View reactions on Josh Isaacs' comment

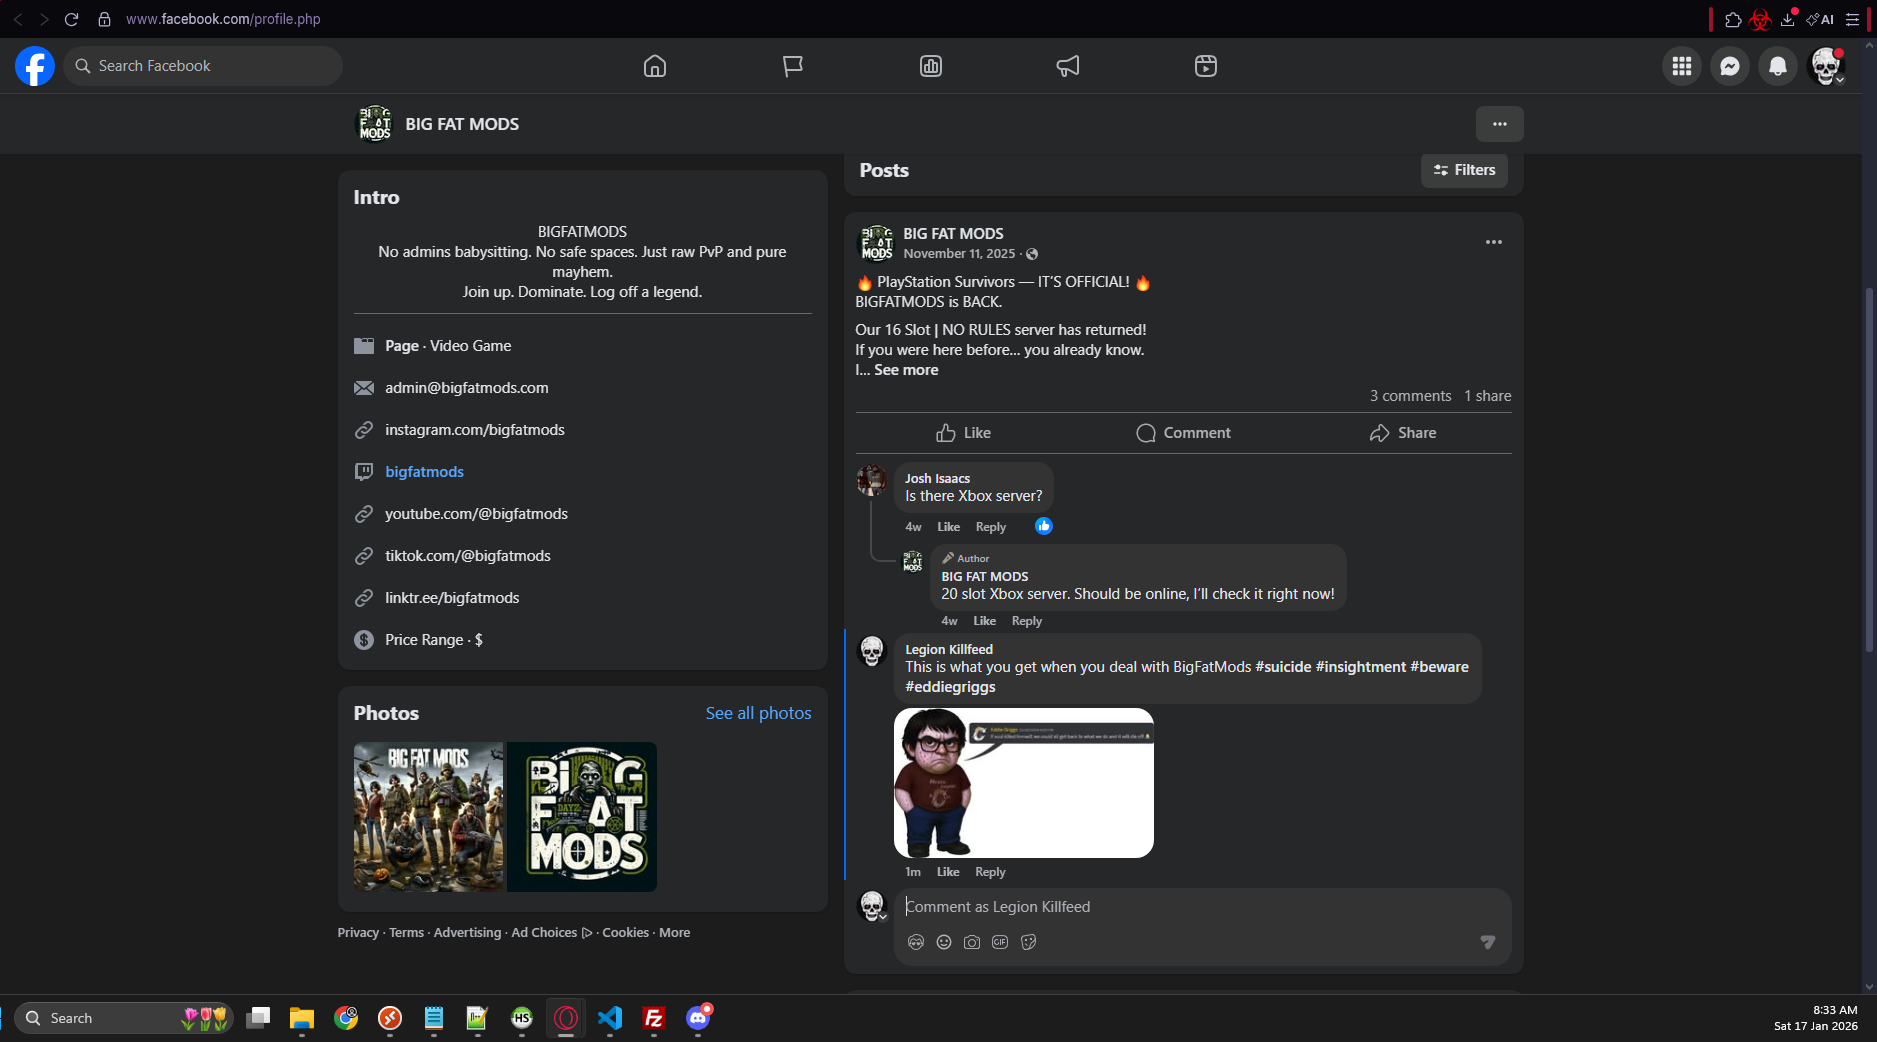point(1044,526)
